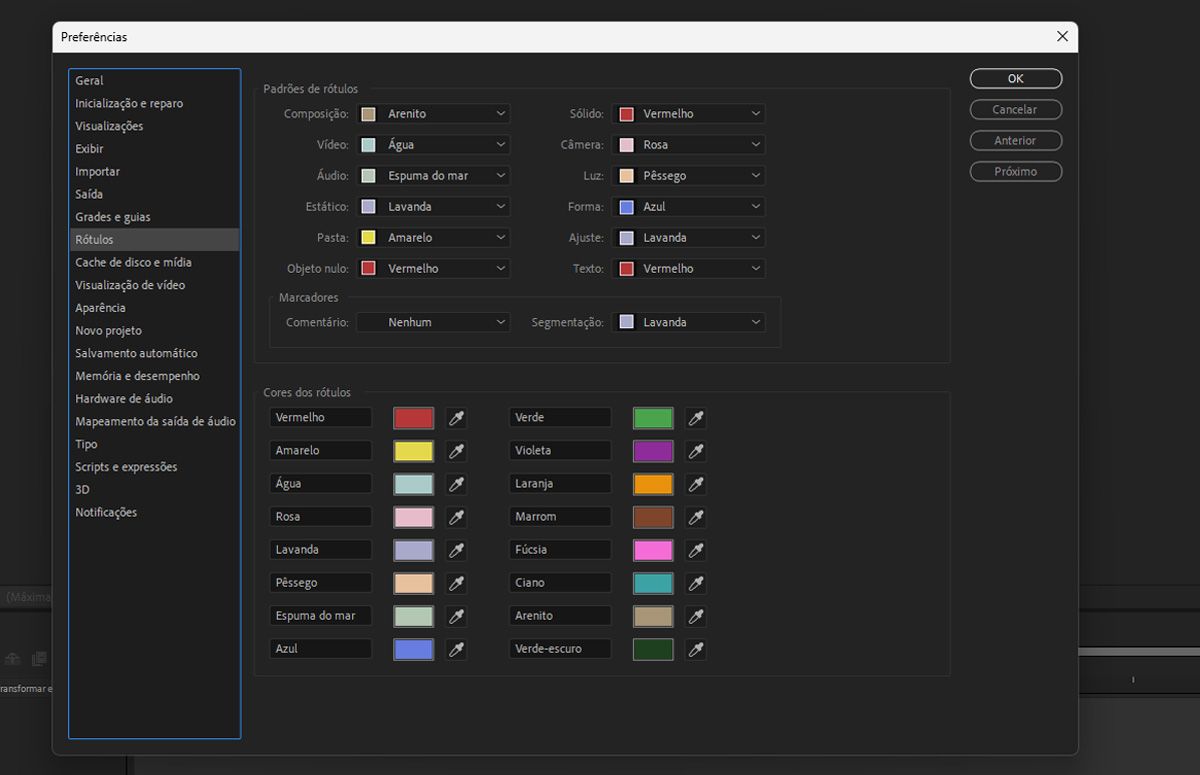This screenshot has height=775, width=1200.
Task: Open the Comentário marker dropdown
Action: click(433, 323)
